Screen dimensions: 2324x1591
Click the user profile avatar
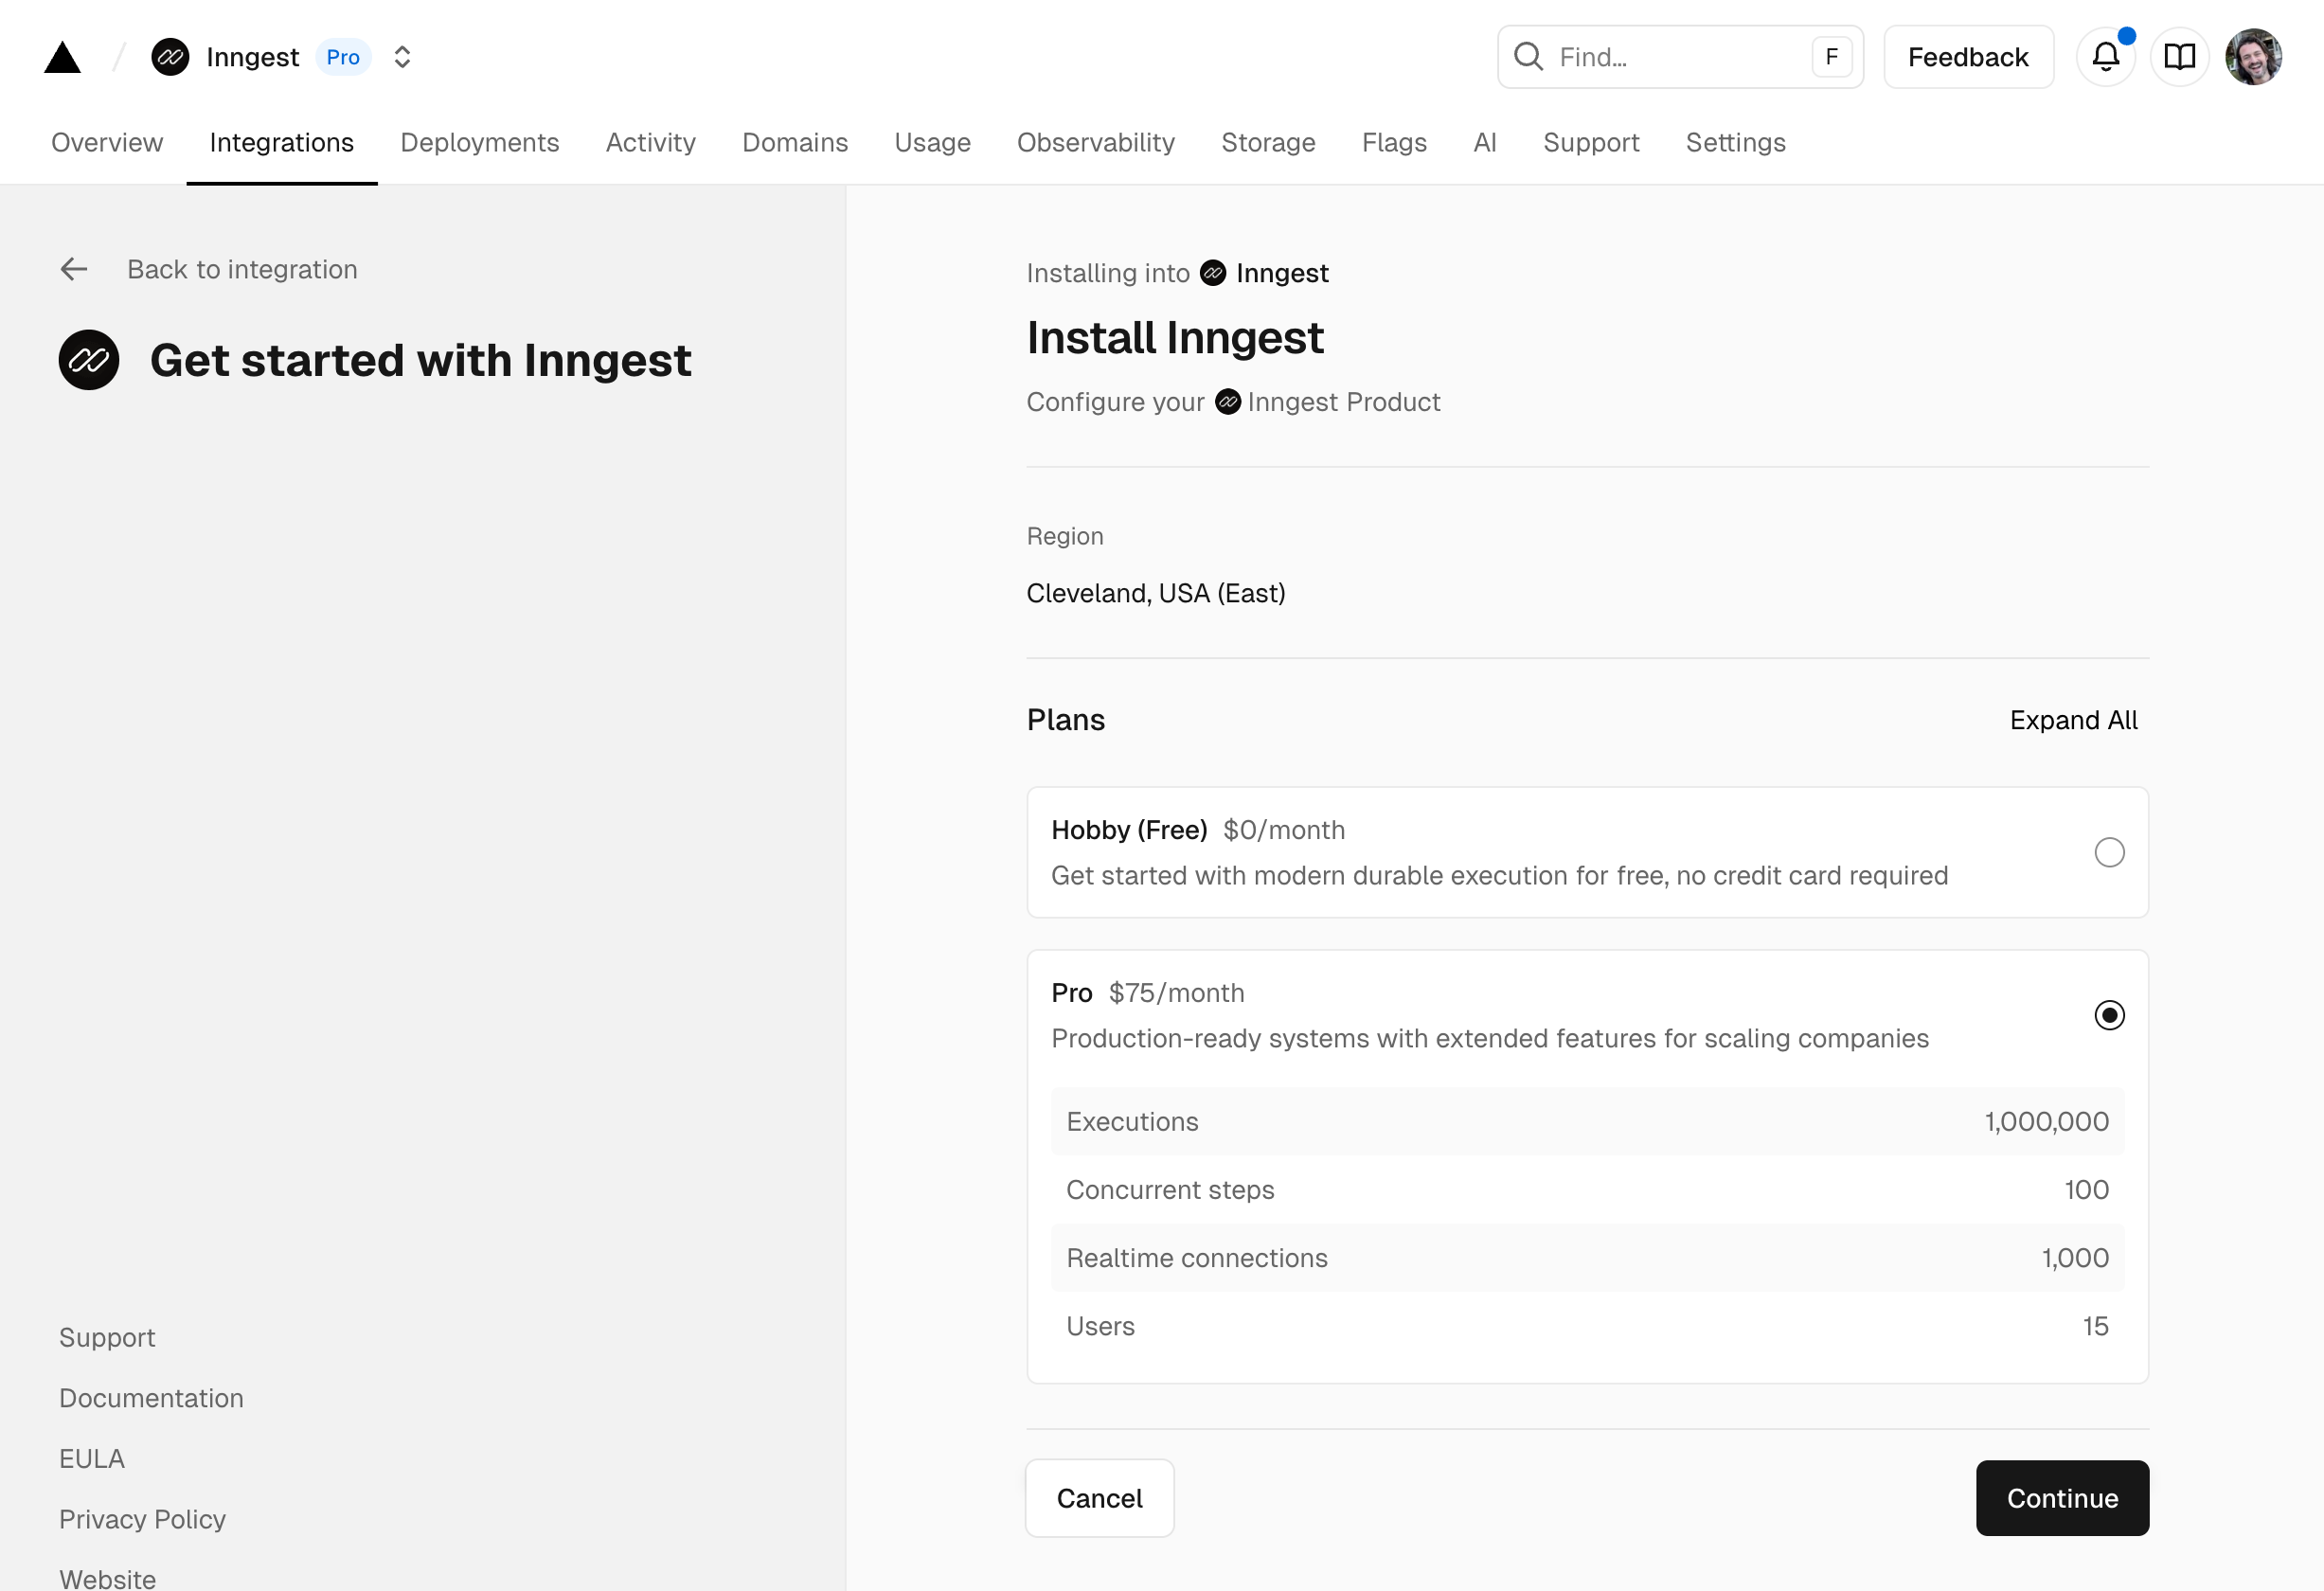2252,57
